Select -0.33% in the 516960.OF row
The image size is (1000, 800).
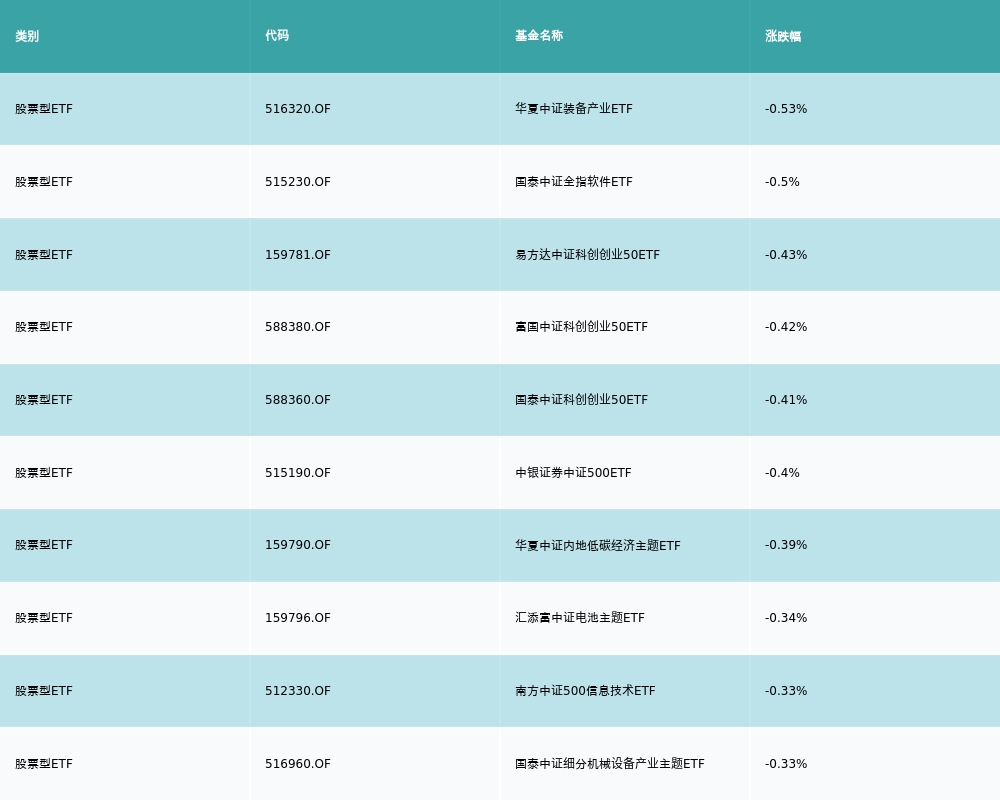[x=786, y=764]
